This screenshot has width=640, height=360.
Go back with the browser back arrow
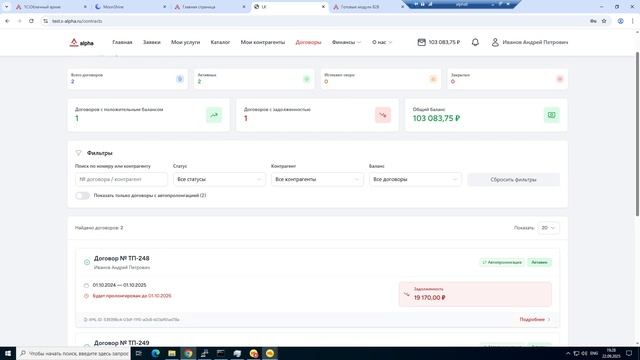(x=7, y=21)
